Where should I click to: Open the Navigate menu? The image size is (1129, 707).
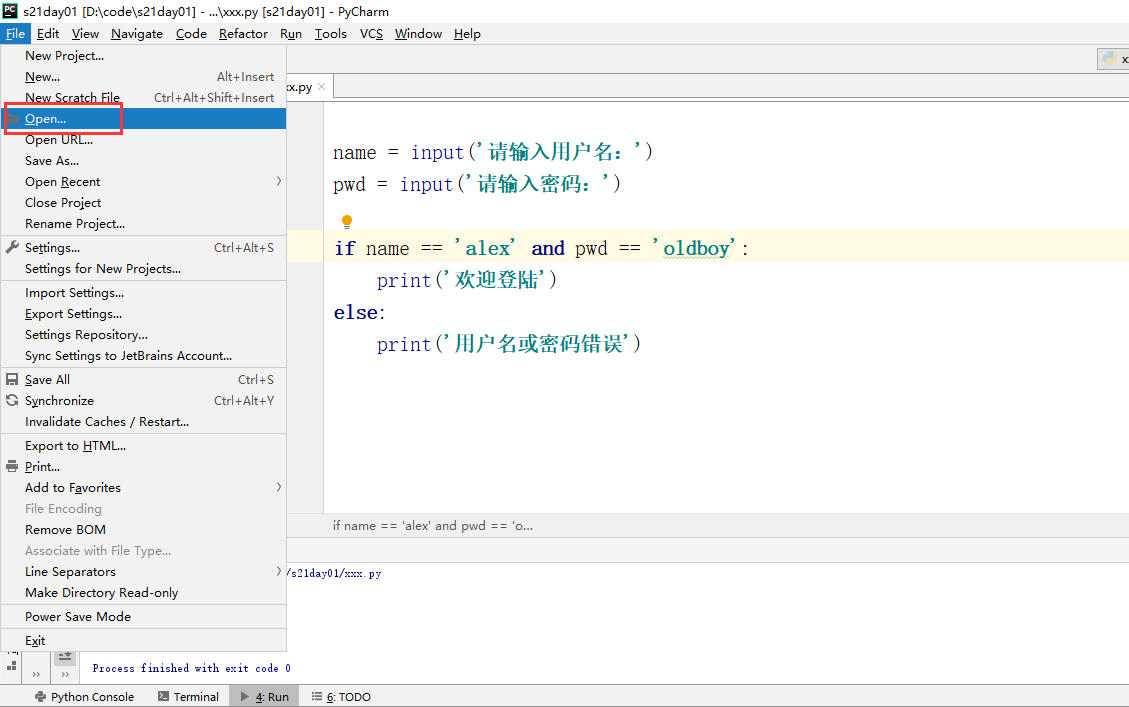(137, 34)
